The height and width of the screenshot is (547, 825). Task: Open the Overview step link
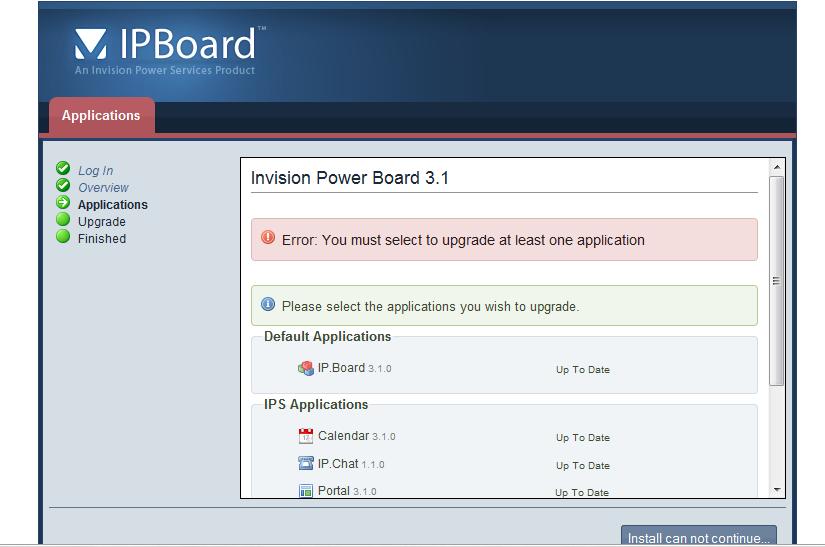coord(103,187)
